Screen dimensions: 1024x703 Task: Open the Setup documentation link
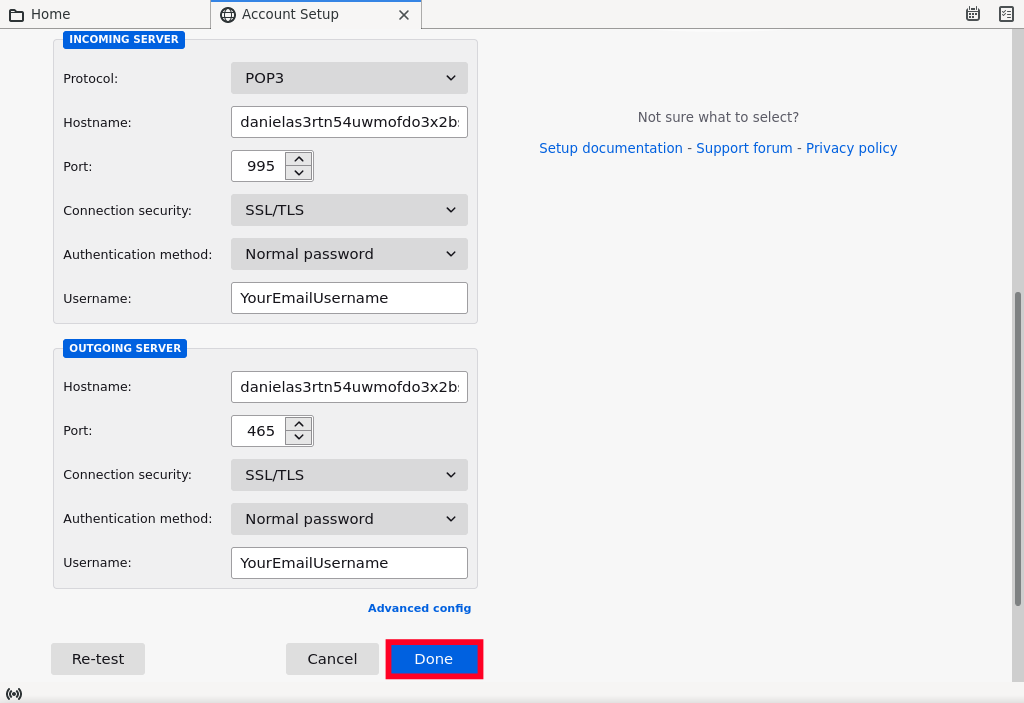(610, 148)
